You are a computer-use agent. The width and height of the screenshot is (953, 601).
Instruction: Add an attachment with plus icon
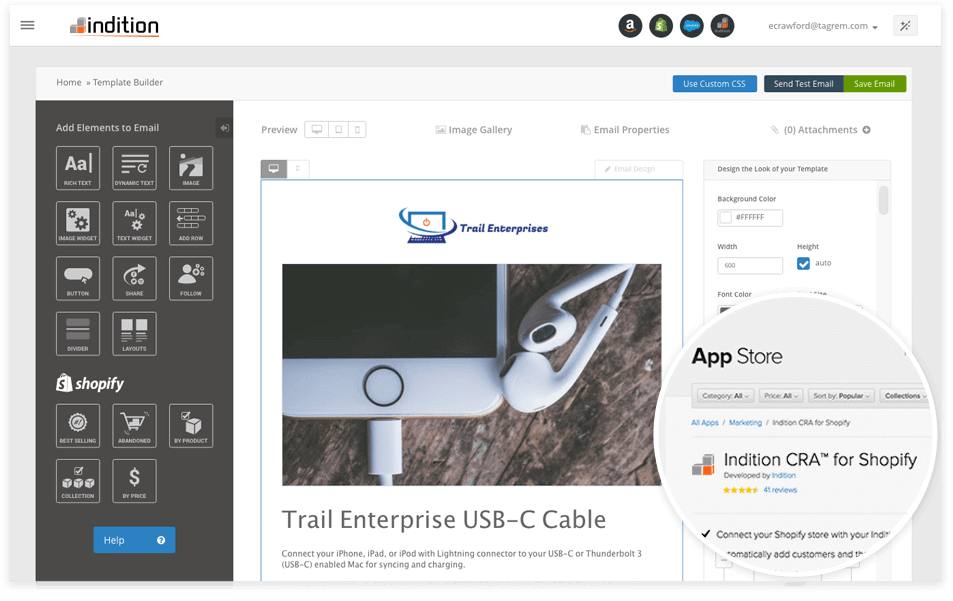click(867, 129)
